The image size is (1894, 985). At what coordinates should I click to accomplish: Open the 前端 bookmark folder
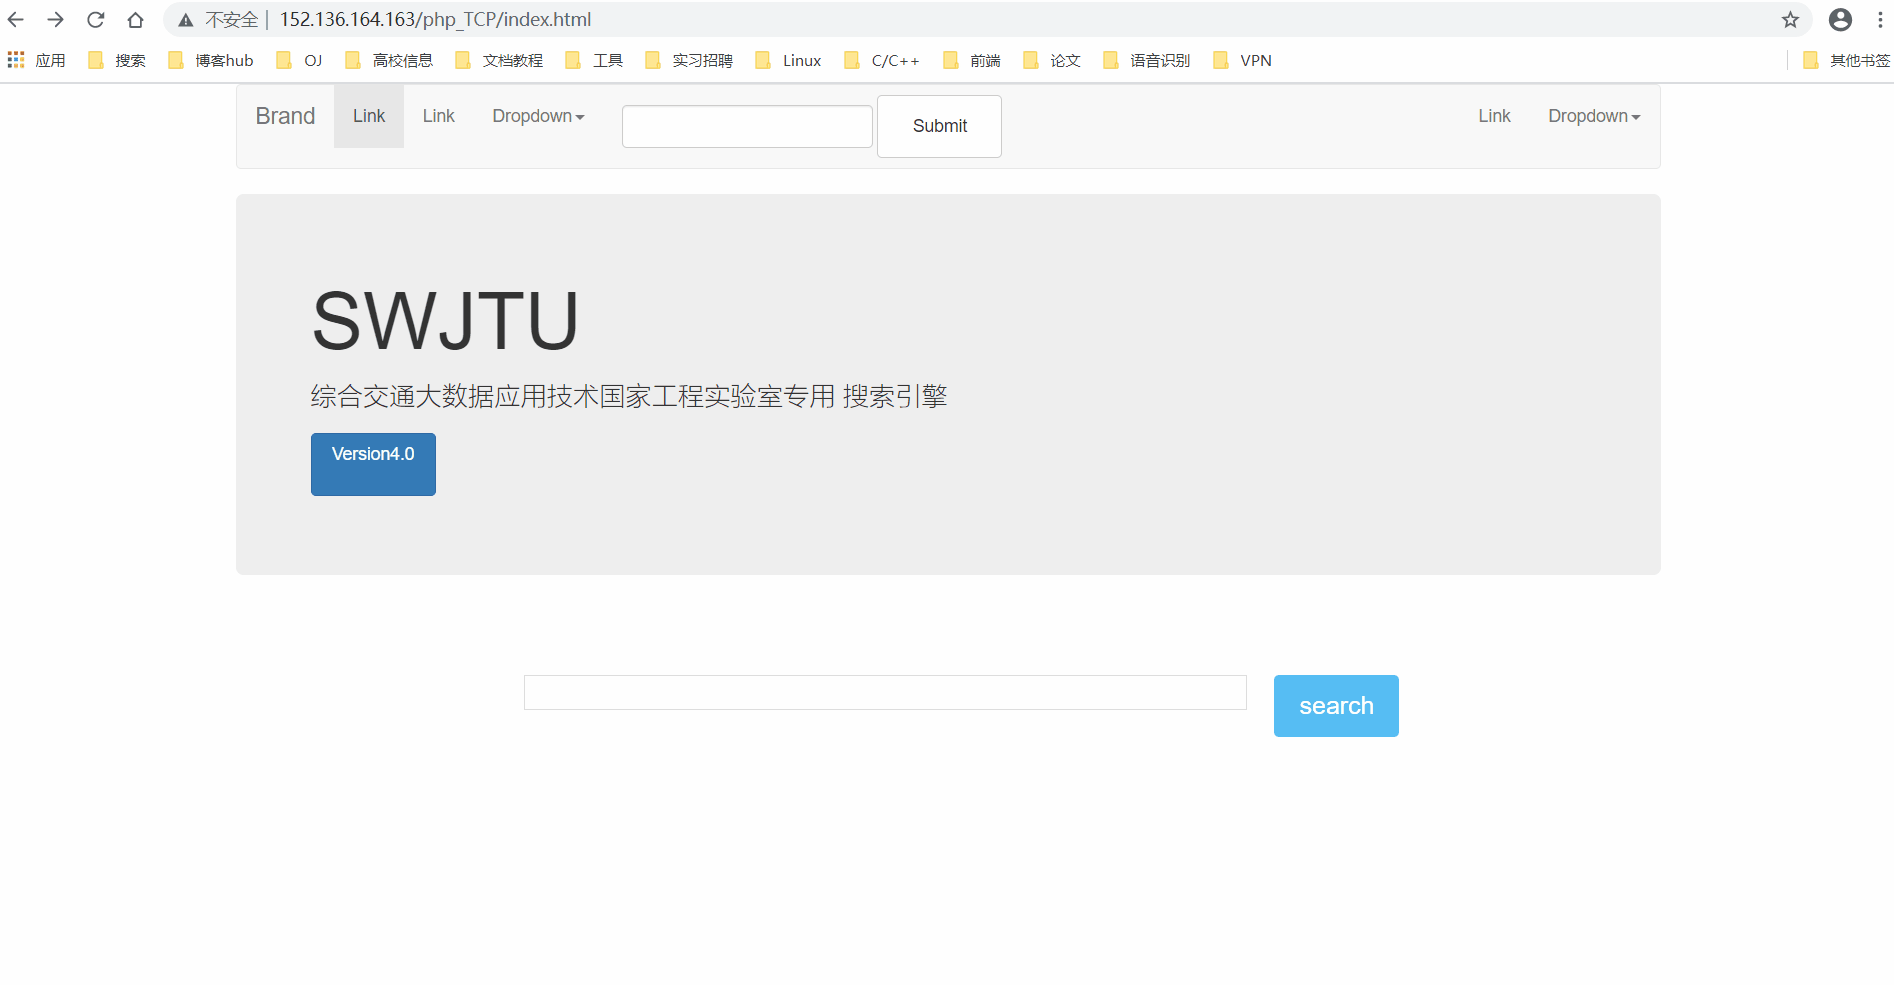[972, 60]
